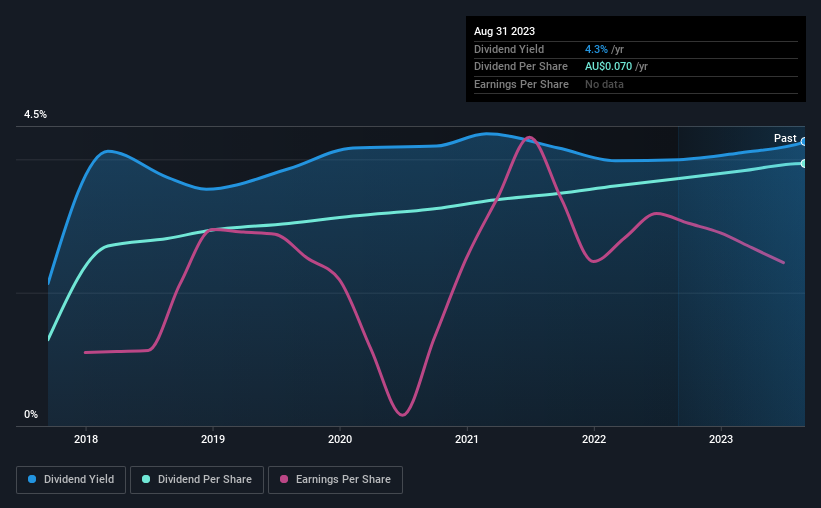Click the blue Dividend Yield legend dot
821x508 pixels.
[x=32, y=479]
